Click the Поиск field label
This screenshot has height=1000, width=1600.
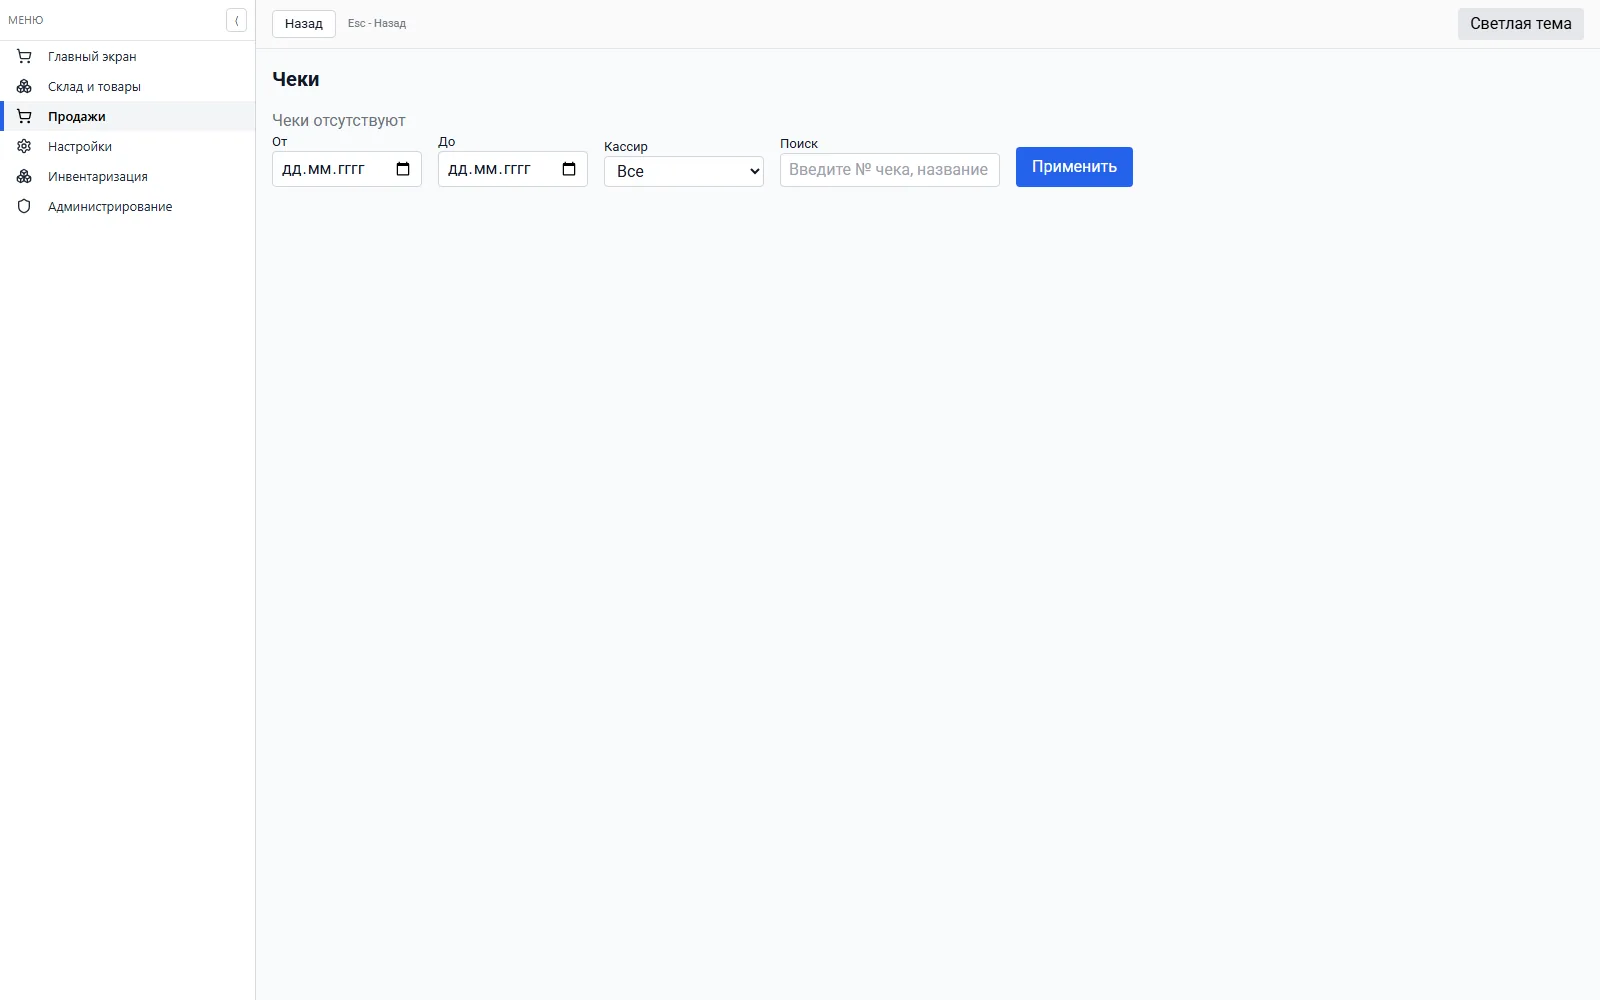coord(799,144)
